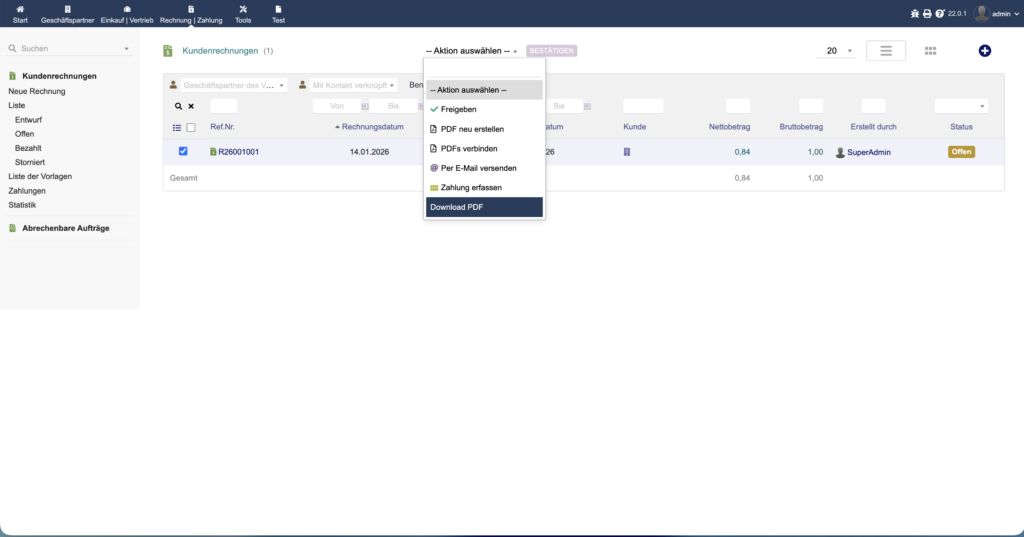Clear filters with the X icon
This screenshot has width=1024, height=537.
191,106
